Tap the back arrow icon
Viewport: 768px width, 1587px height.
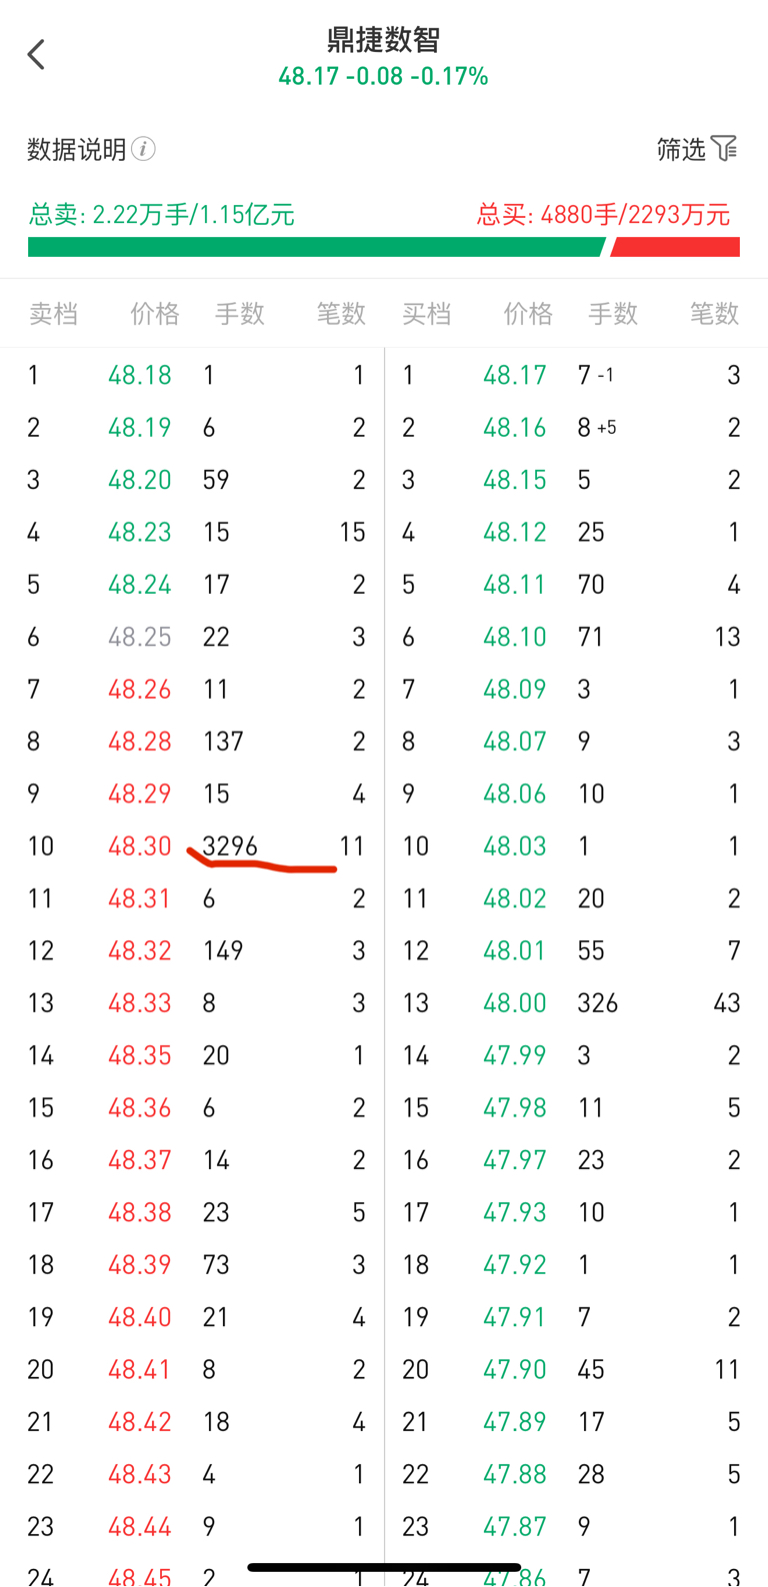pyautogui.click(x=37, y=55)
